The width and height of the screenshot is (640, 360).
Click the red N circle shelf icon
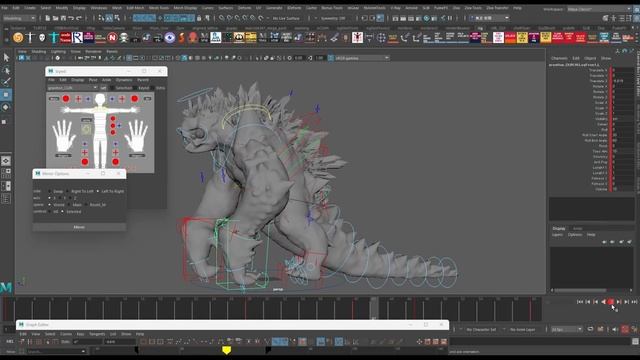(x=112, y=38)
